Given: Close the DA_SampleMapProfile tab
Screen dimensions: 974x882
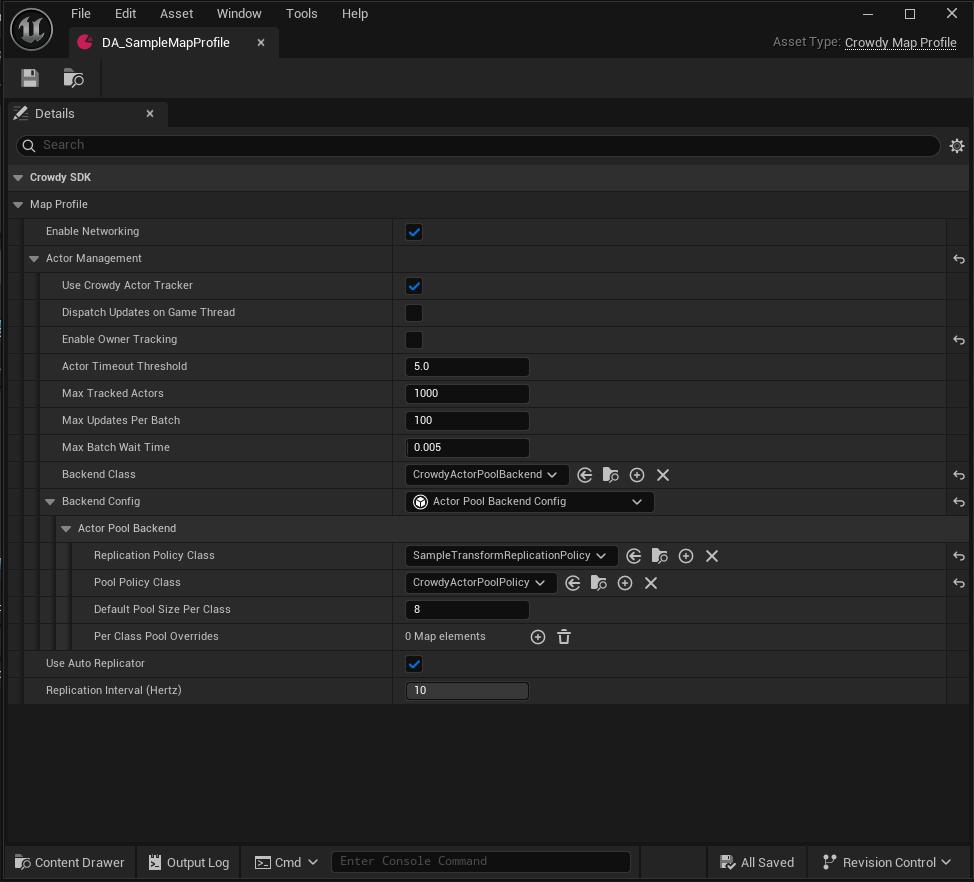Looking at the screenshot, I should click(x=261, y=43).
